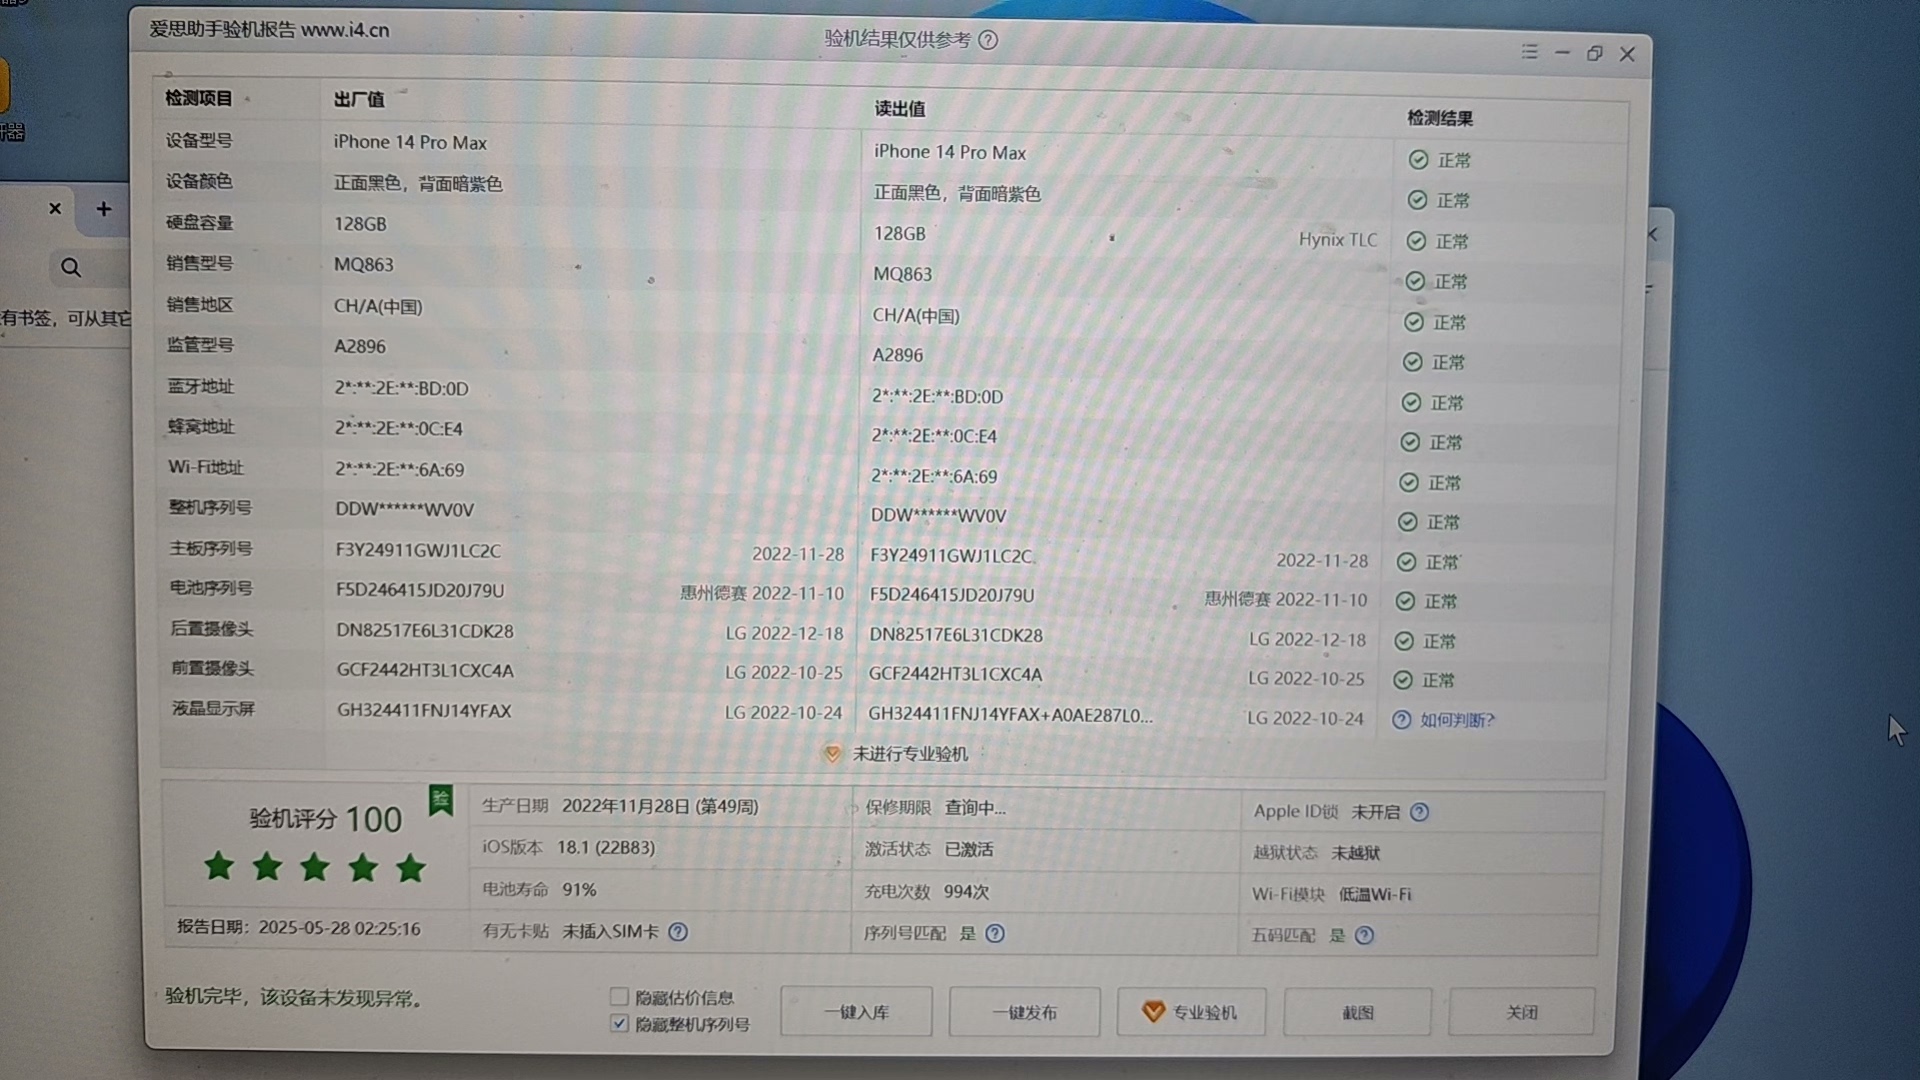Click the 爱思助手验机报告 www.i4.cn title
Viewport: 1920px width, 1080px height.
click(x=269, y=29)
